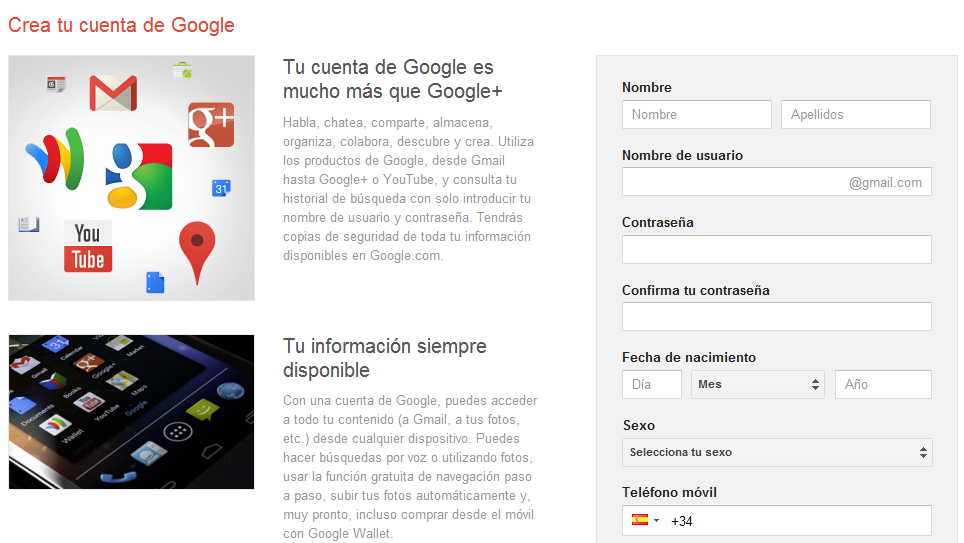This screenshot has width=964, height=543.
Task: Click the Día day field
Action: (x=652, y=384)
